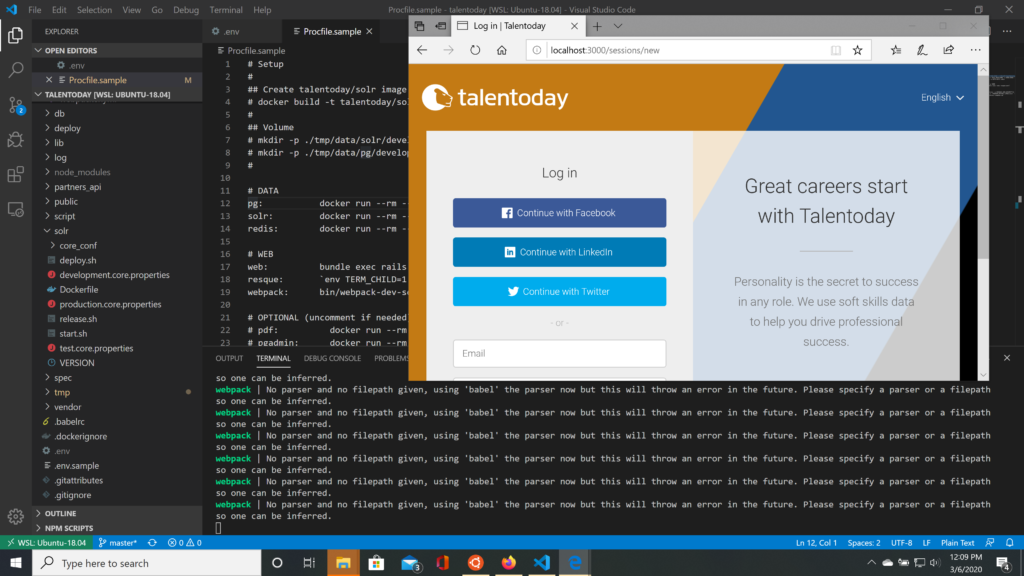
Task: Close the Procfile.sample editor tab
Action: (369, 31)
